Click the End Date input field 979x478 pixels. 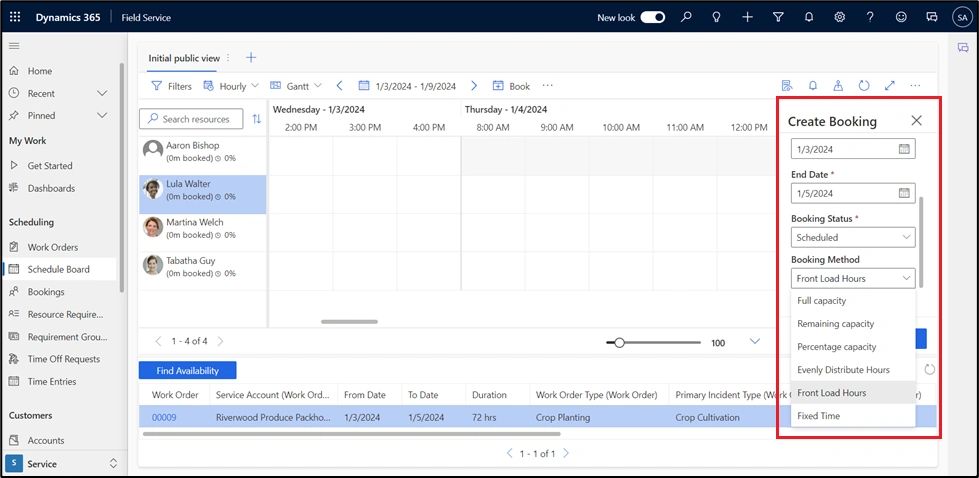pos(853,193)
